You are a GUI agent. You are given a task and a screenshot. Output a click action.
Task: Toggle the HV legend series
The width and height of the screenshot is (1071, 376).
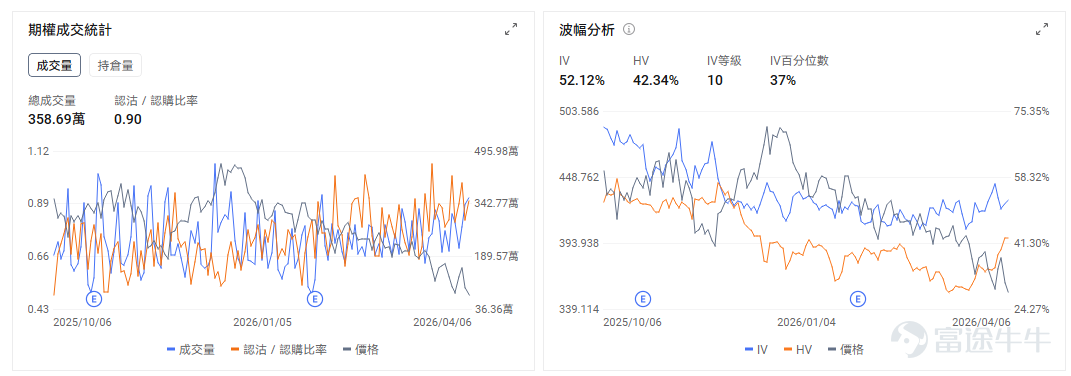(x=798, y=350)
